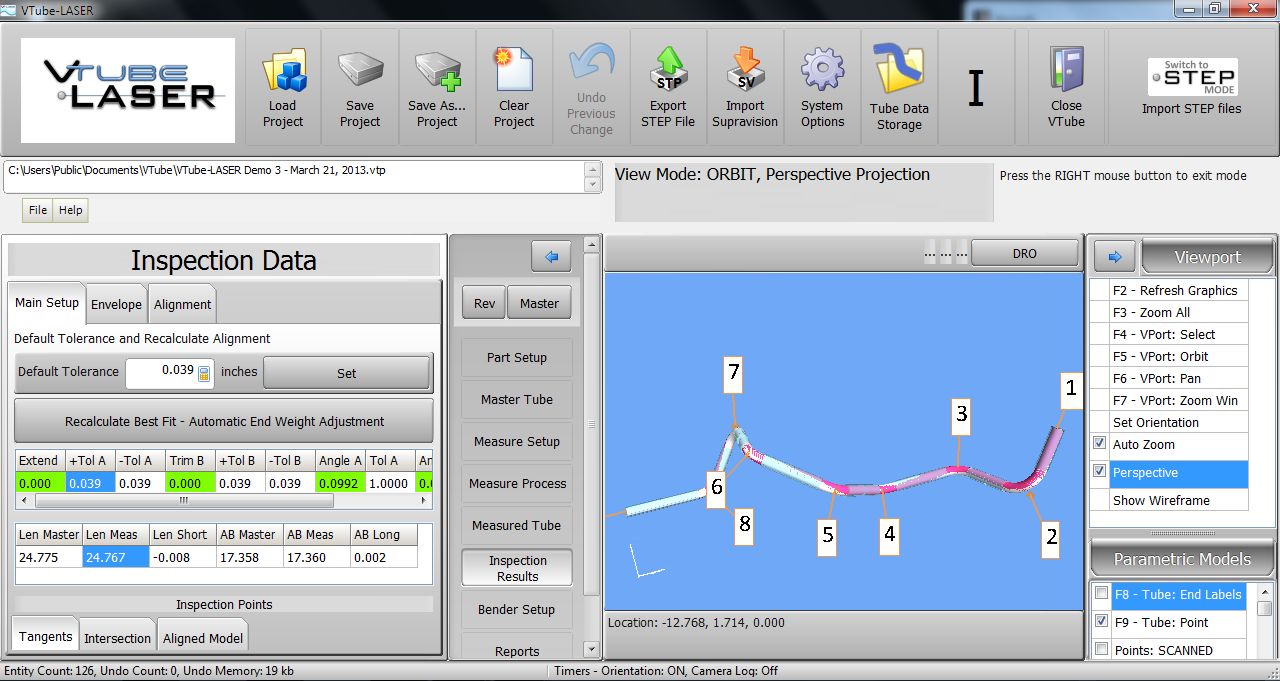The width and height of the screenshot is (1280, 681).
Task: Open Save As Project
Action: tap(438, 74)
